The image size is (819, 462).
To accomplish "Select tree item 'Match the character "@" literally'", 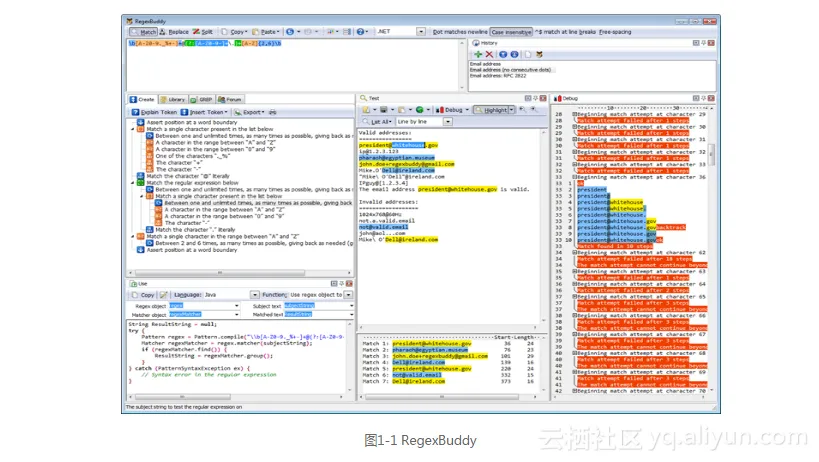I will (188, 176).
